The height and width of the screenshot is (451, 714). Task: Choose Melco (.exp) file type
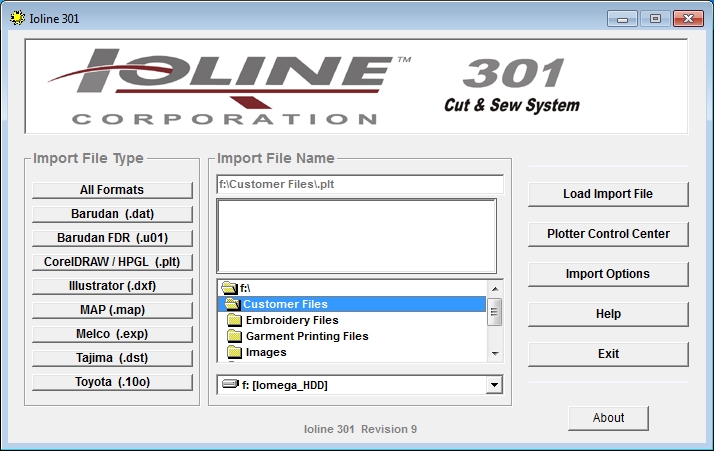[112, 334]
